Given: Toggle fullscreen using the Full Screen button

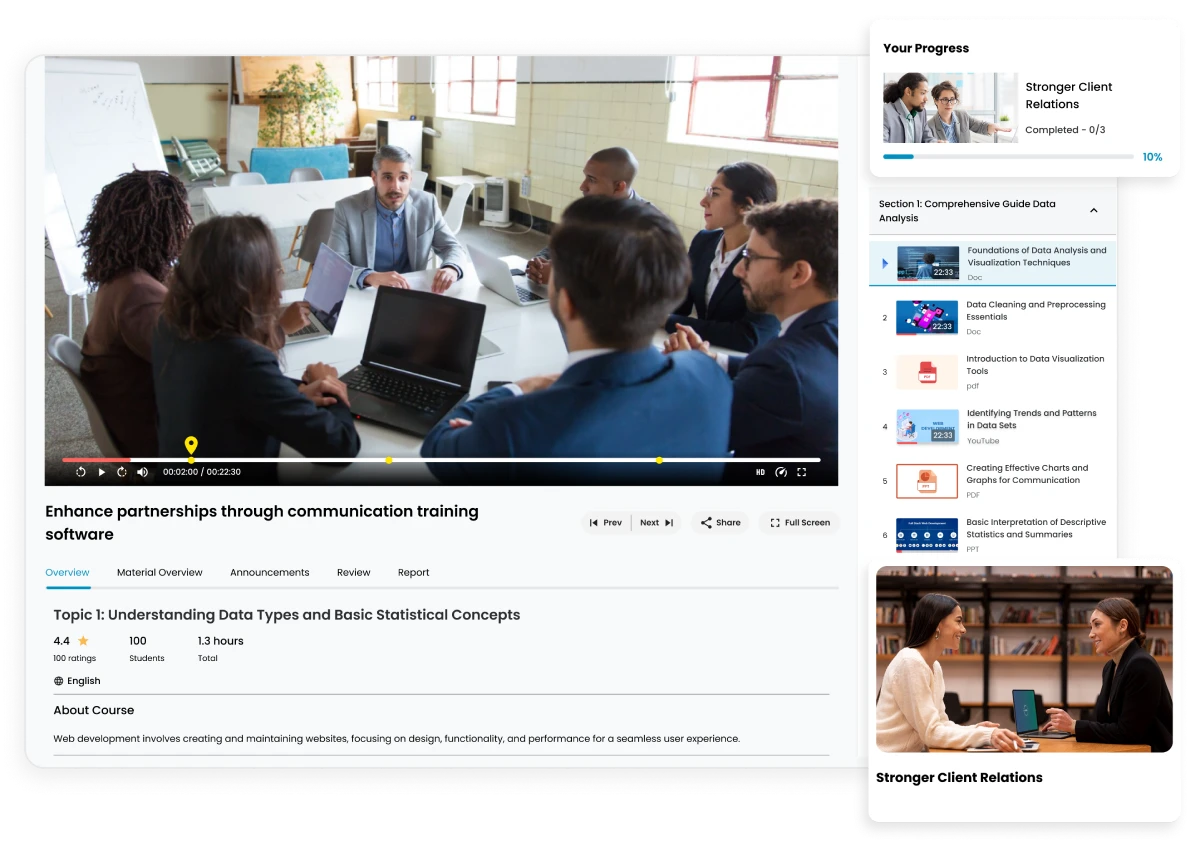Looking at the screenshot, I should (x=798, y=522).
